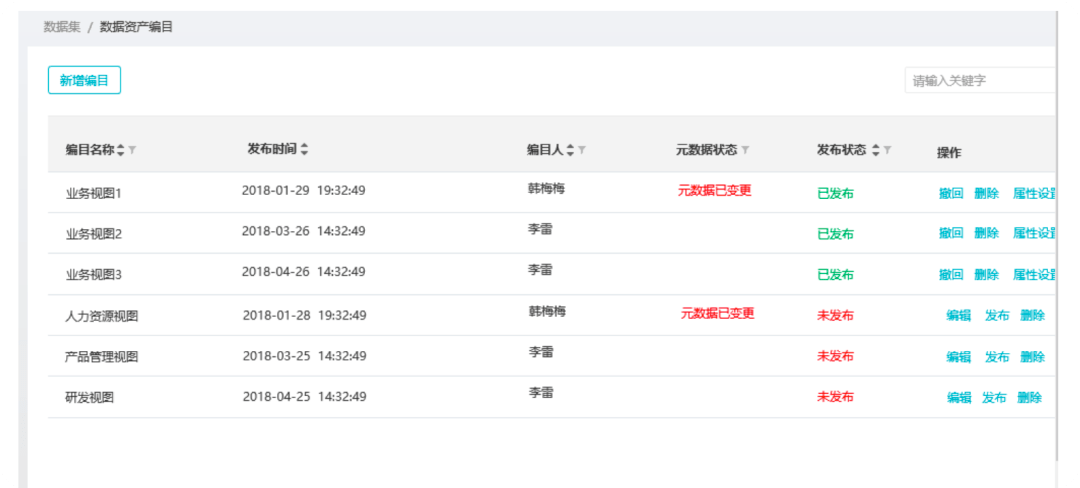
Task: Sort the 发布状态 column
Action: point(876,150)
